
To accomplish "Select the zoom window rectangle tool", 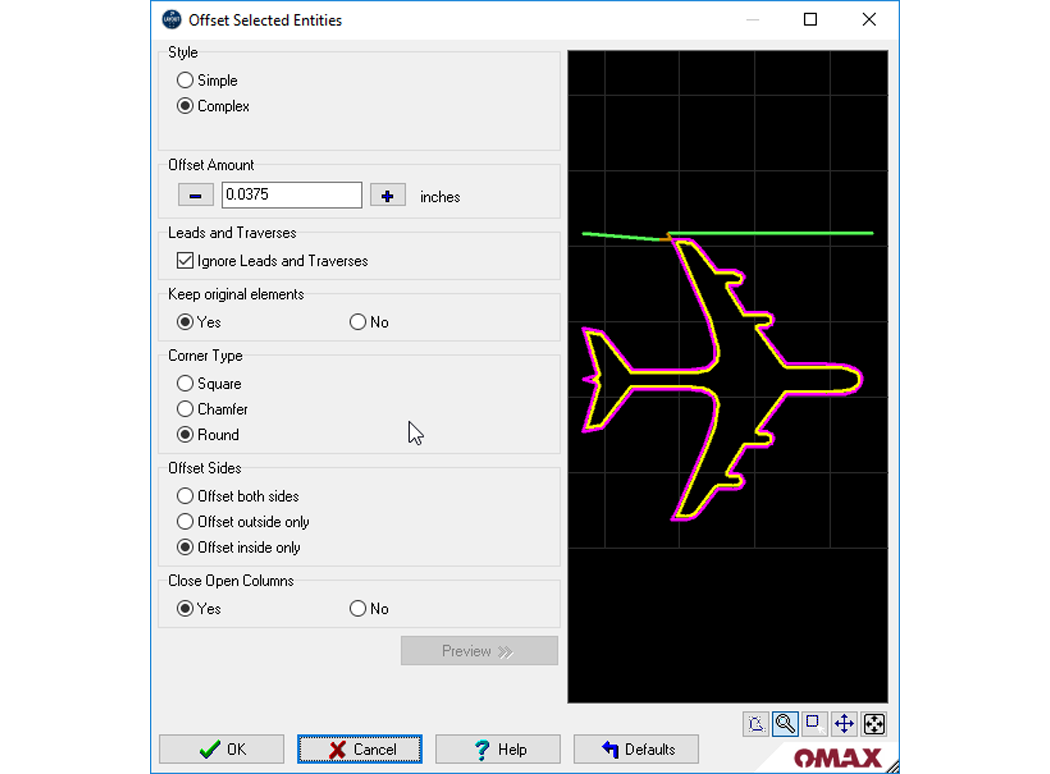I will pos(814,724).
